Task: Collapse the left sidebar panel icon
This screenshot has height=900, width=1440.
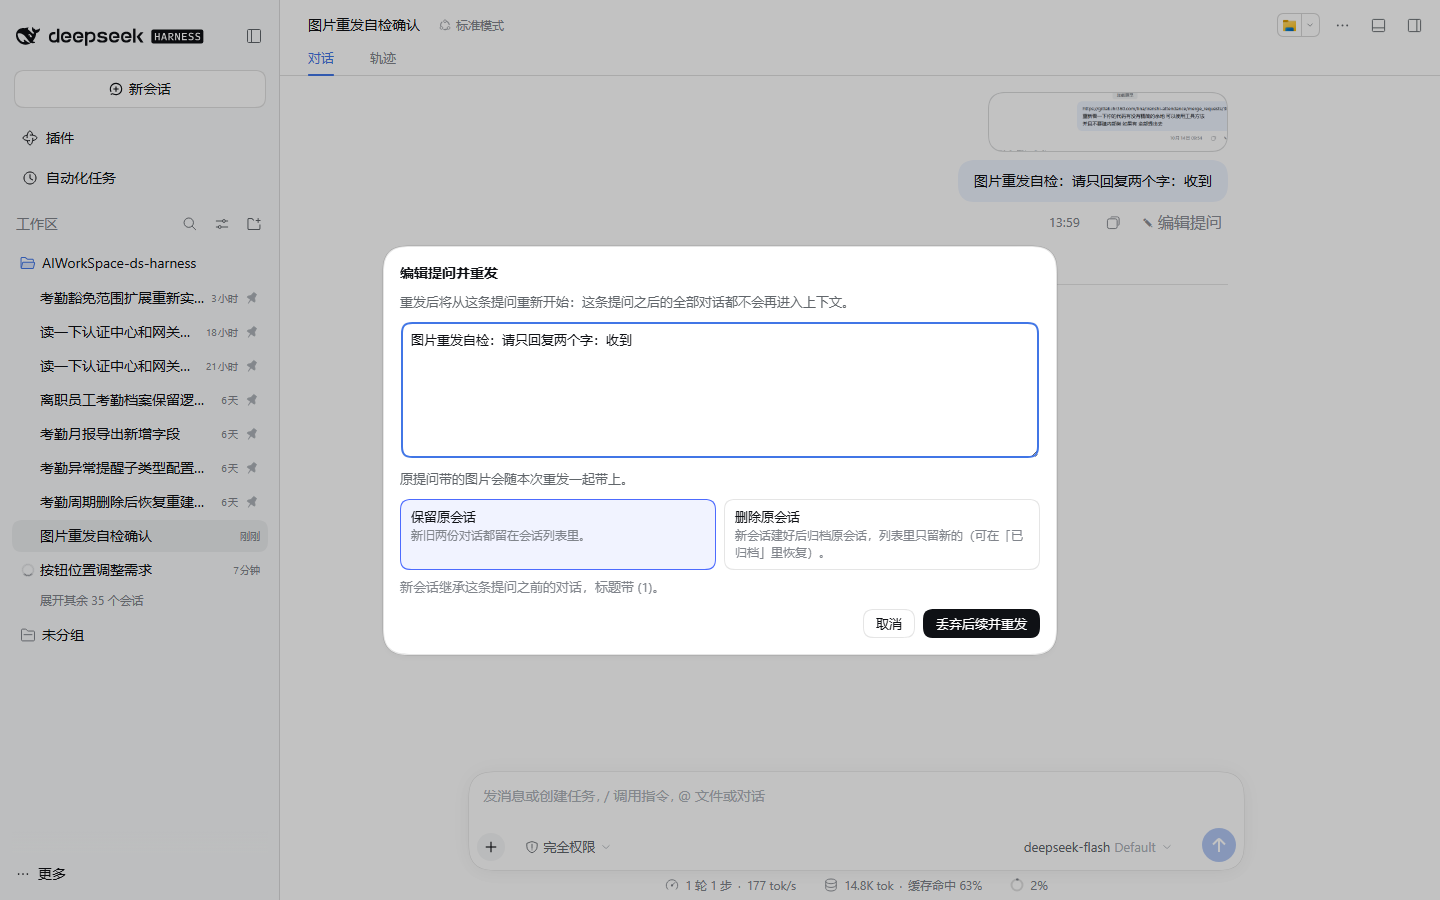Action: coord(254,36)
